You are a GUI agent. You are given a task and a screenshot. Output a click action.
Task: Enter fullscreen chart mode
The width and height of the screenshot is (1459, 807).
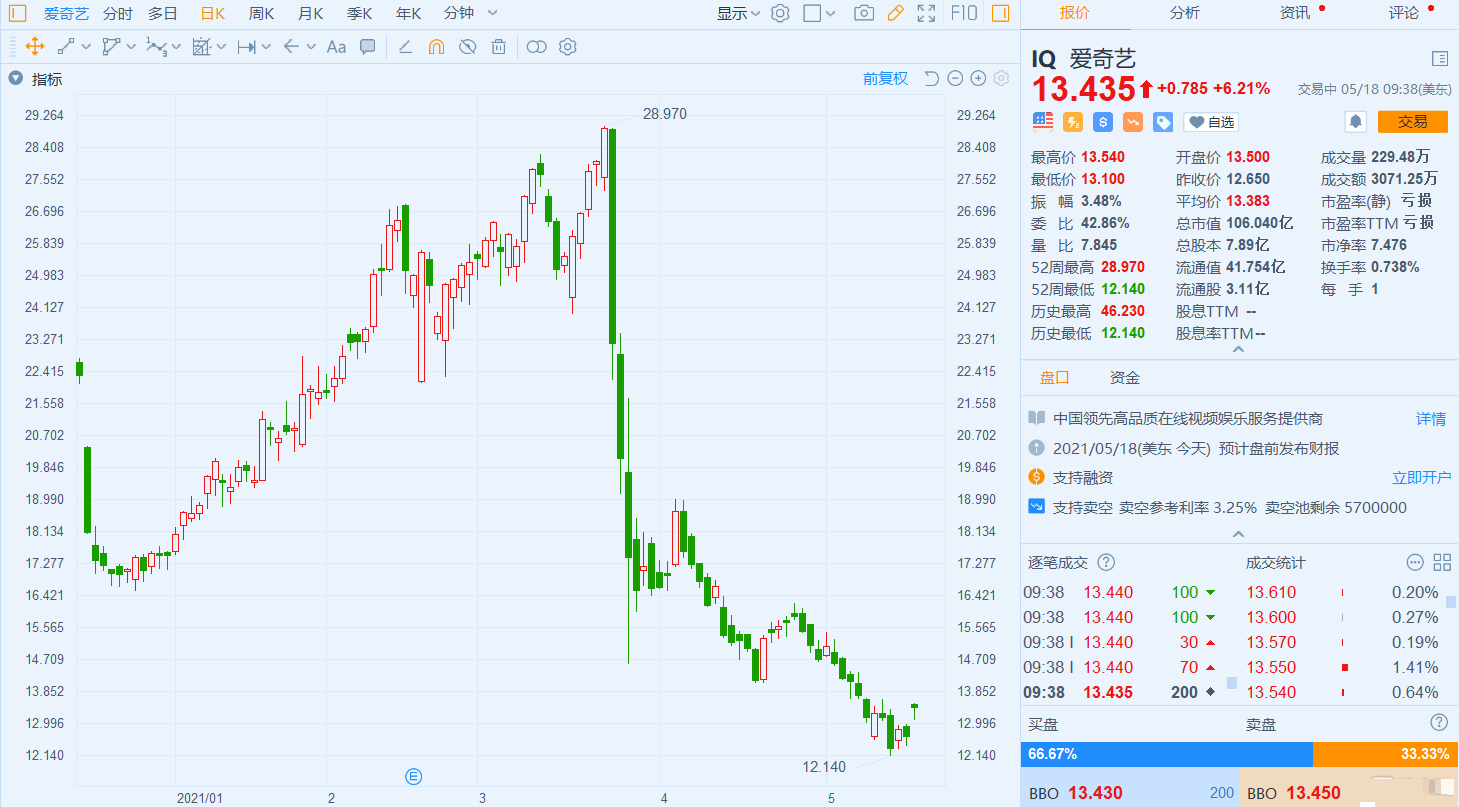click(x=926, y=13)
